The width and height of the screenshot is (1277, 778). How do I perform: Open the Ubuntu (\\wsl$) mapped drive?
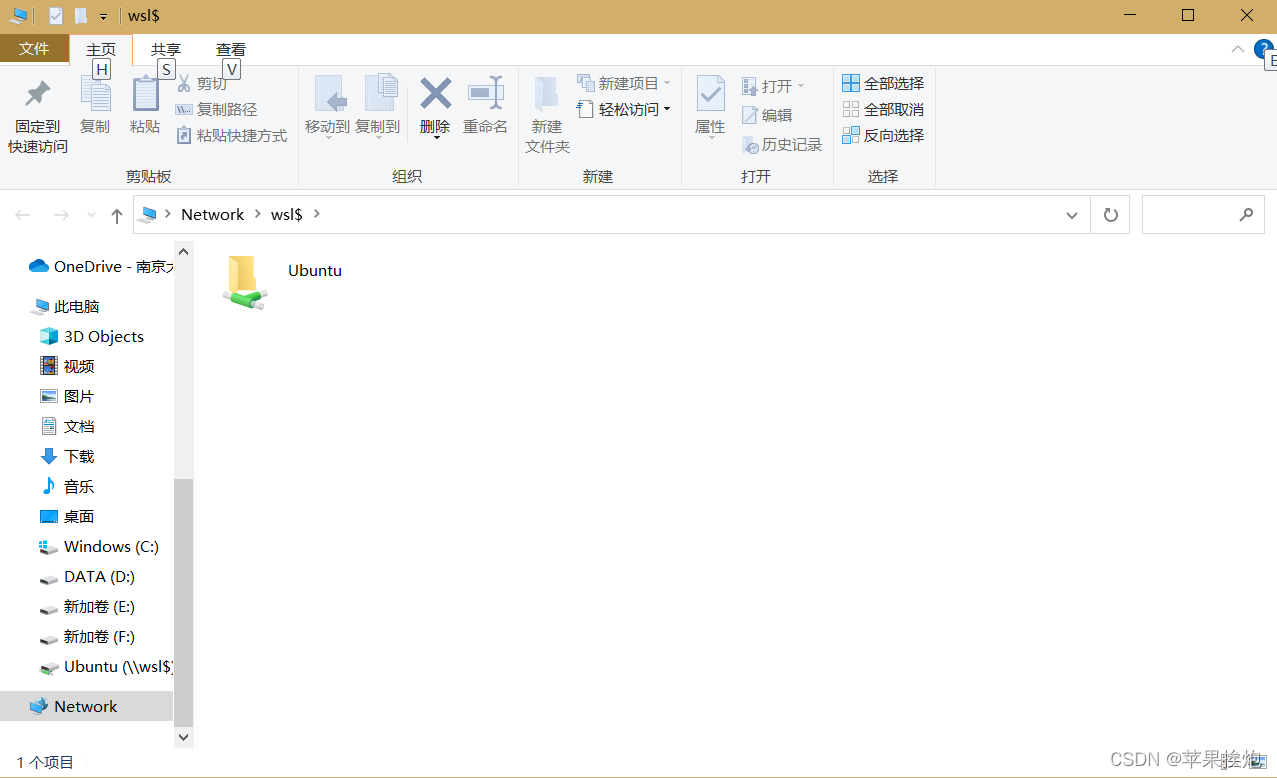tap(106, 666)
